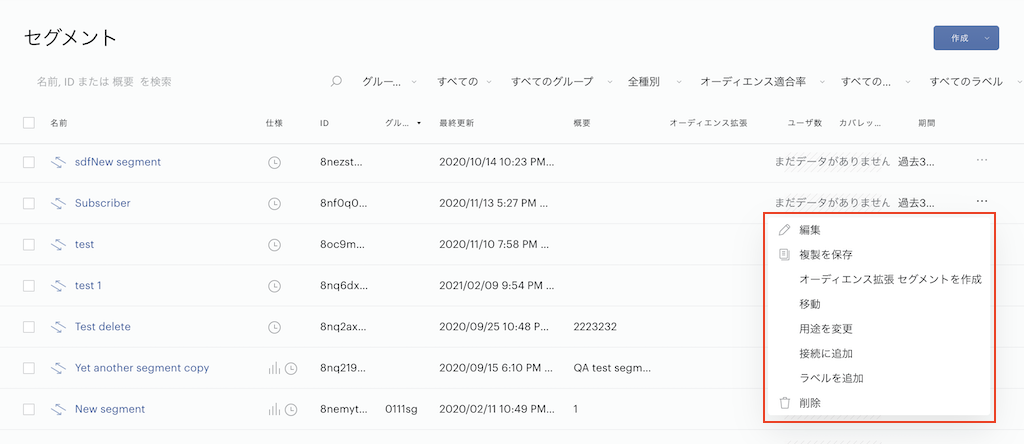Open the オーディエンス適合率 filter dropdown
The height and width of the screenshot is (444, 1024).
(762, 82)
